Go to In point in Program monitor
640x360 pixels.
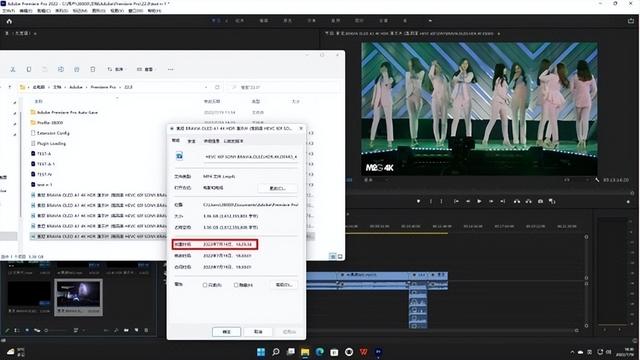coord(456,201)
